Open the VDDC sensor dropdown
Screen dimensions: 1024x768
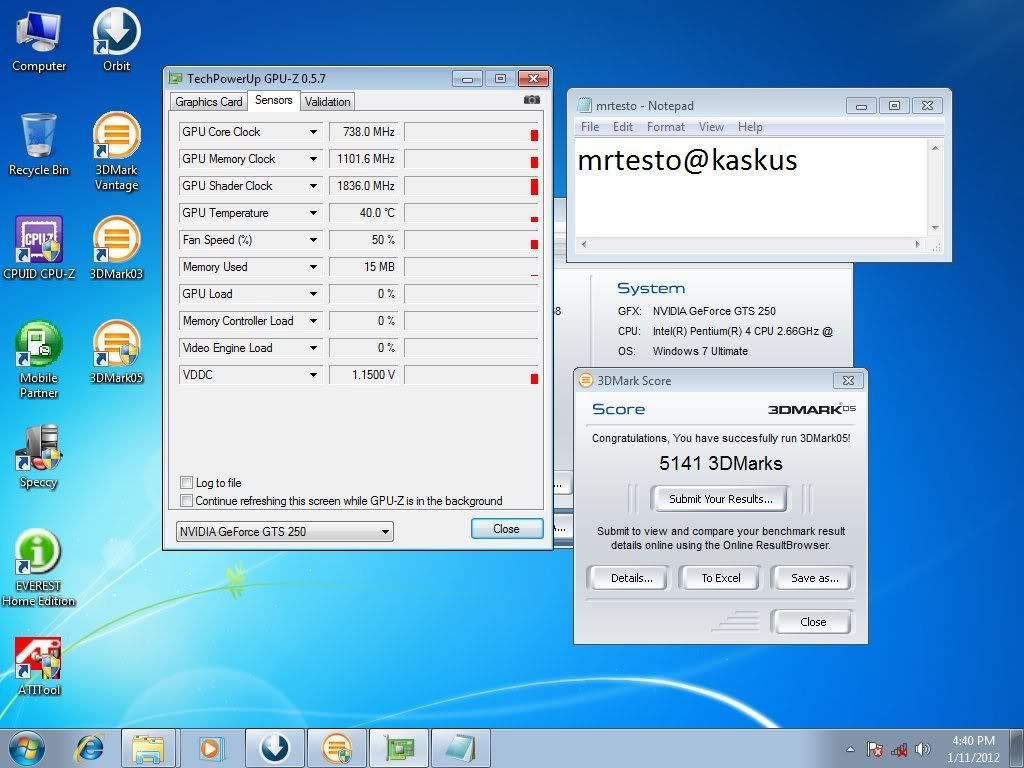(x=313, y=375)
